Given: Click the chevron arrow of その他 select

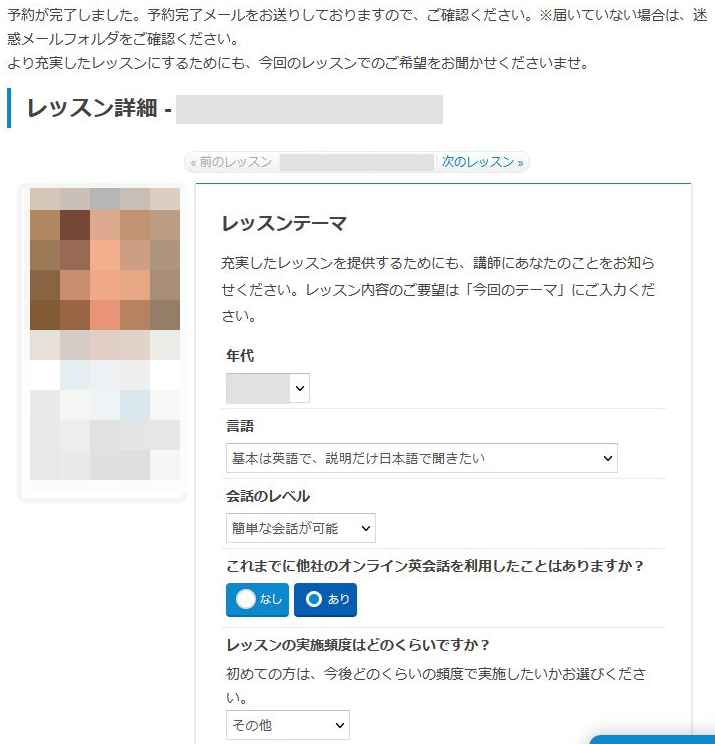Looking at the screenshot, I should 339,725.
